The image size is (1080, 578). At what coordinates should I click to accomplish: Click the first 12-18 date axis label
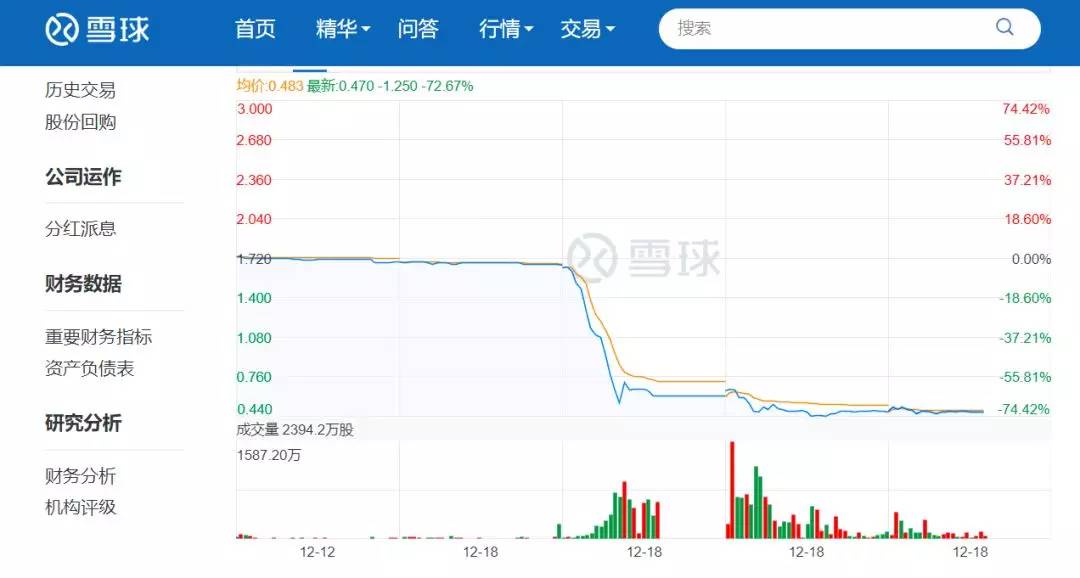coord(480,553)
